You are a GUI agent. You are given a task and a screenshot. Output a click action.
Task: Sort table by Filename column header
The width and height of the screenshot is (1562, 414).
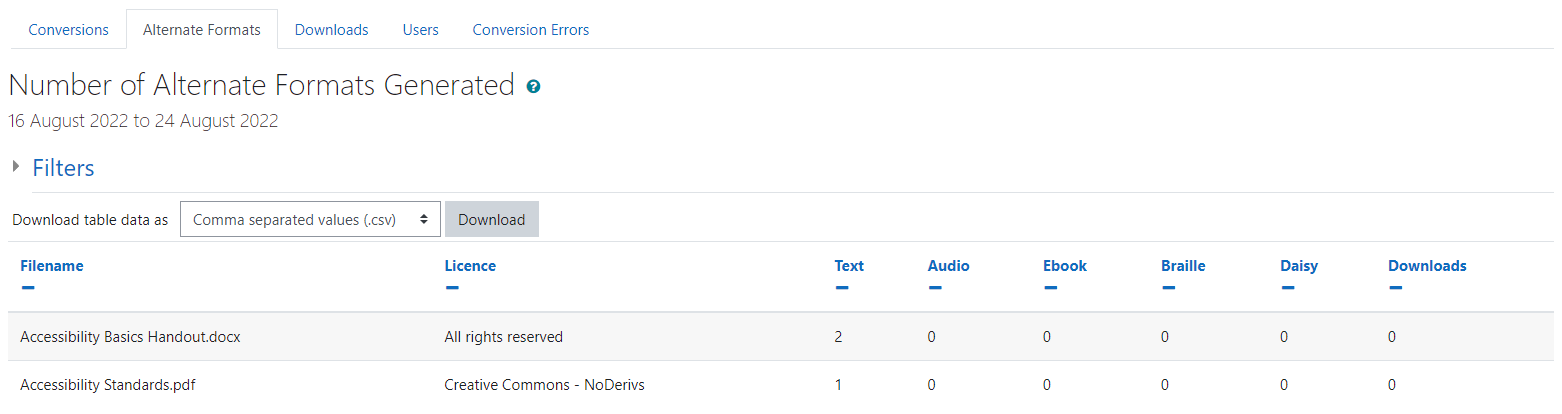tap(52, 266)
